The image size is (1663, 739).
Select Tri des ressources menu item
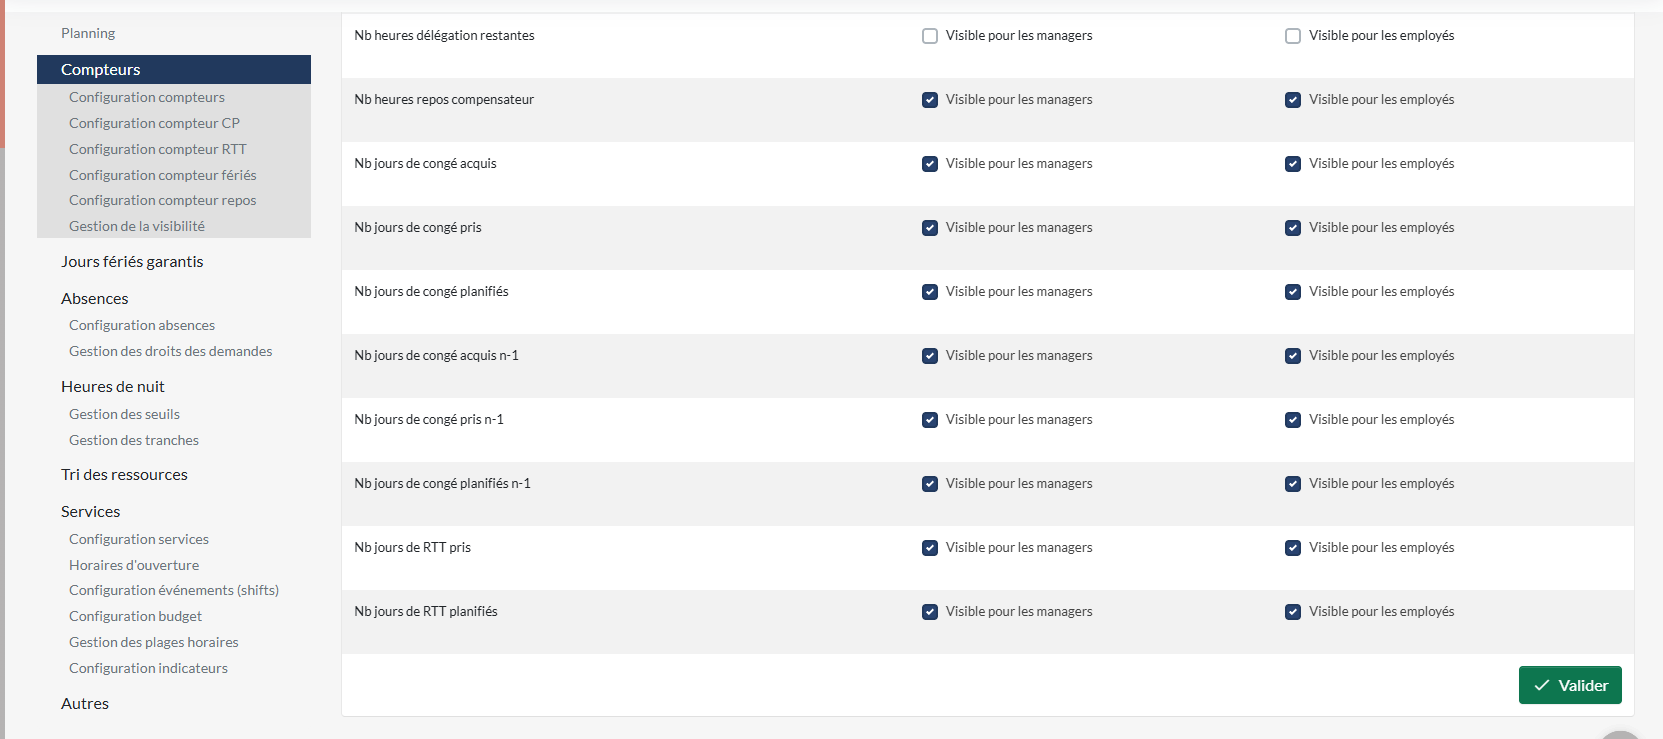tap(124, 475)
